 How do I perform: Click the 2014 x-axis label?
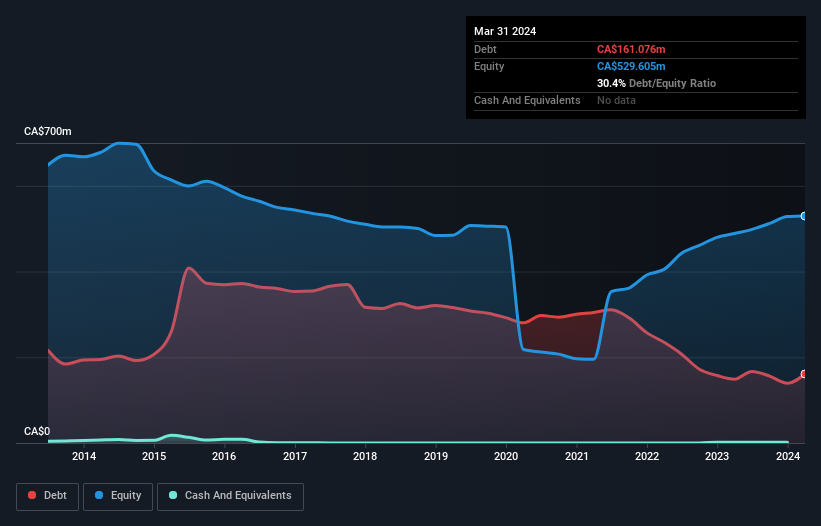pyautogui.click(x=84, y=456)
